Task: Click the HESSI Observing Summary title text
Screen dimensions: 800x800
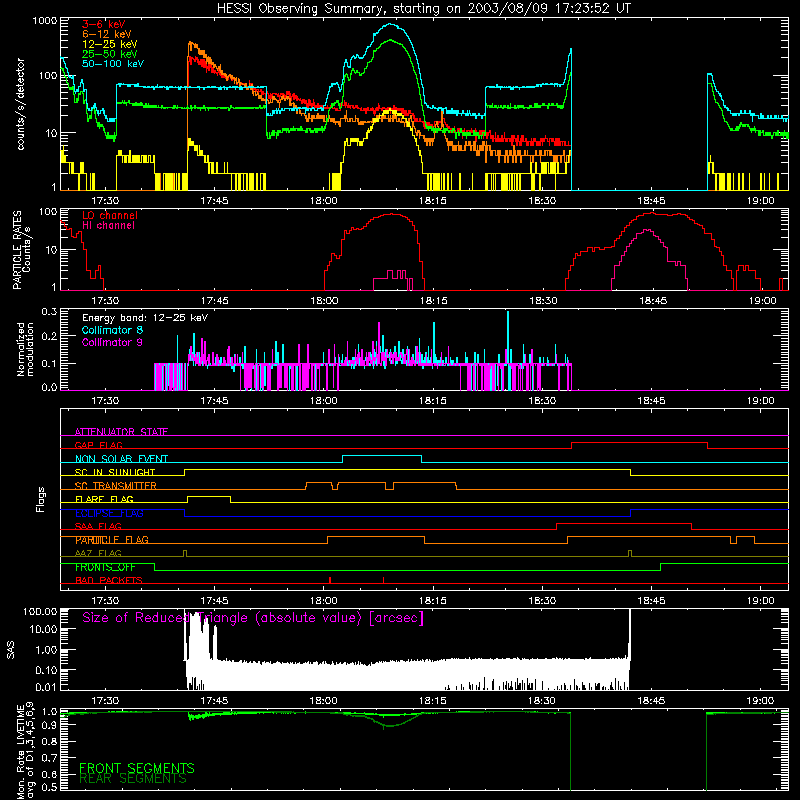Action: [424, 9]
